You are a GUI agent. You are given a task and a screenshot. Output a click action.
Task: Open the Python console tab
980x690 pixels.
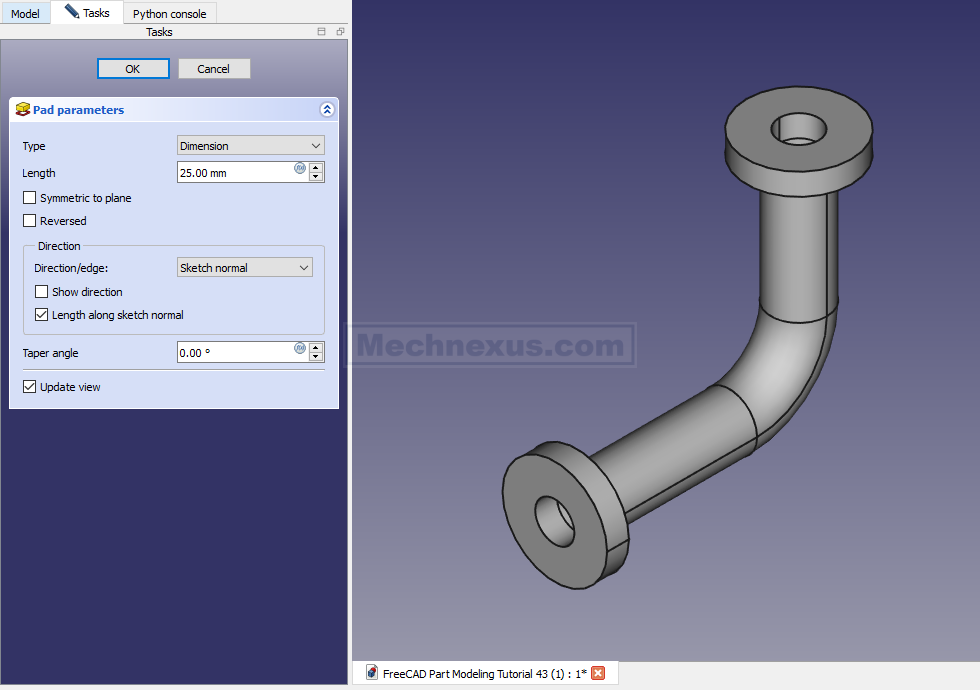[x=169, y=13]
